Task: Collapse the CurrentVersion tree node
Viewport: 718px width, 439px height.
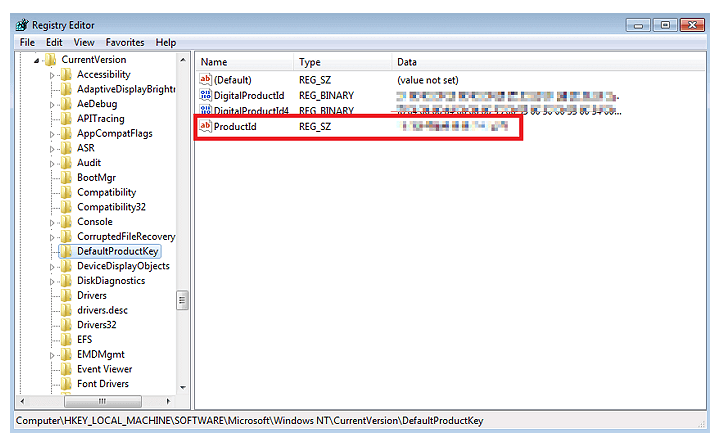Action: pyautogui.click(x=37, y=60)
